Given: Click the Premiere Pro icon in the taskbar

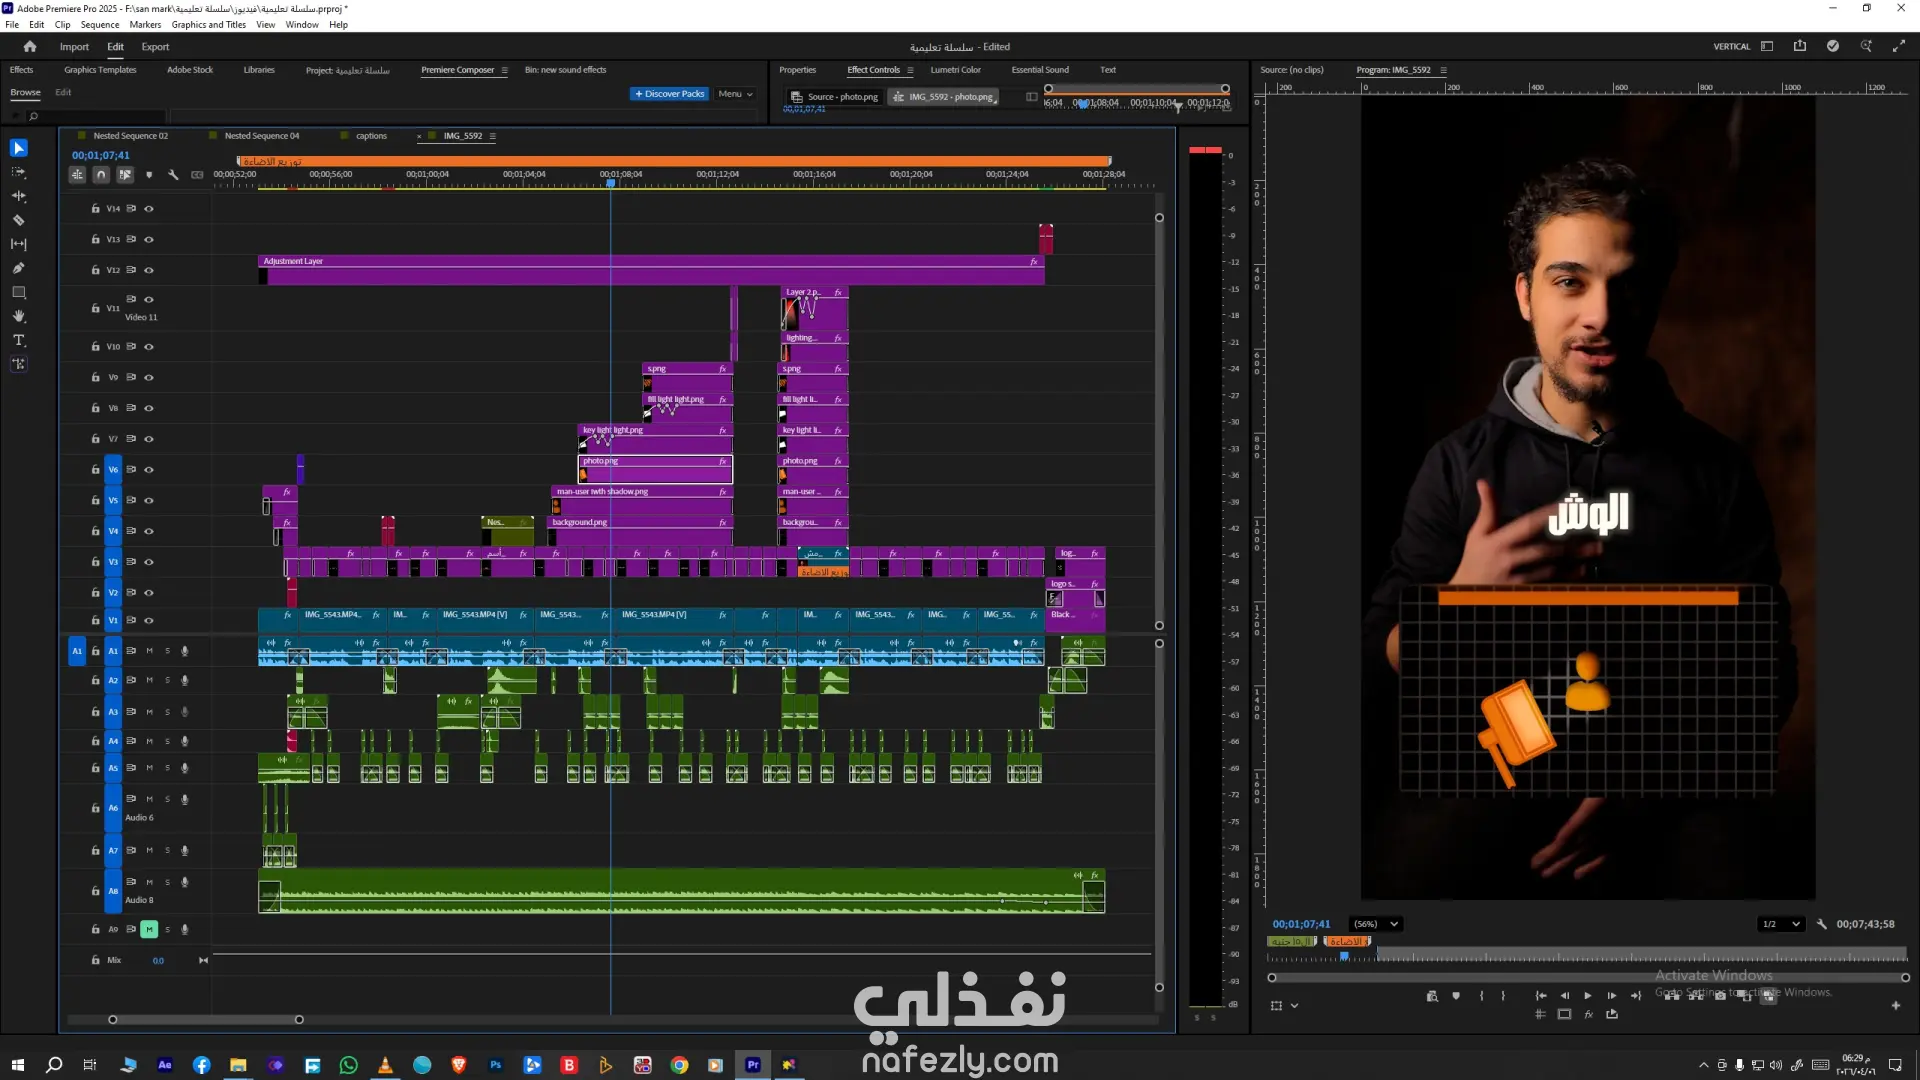Looking at the screenshot, I should (753, 1065).
